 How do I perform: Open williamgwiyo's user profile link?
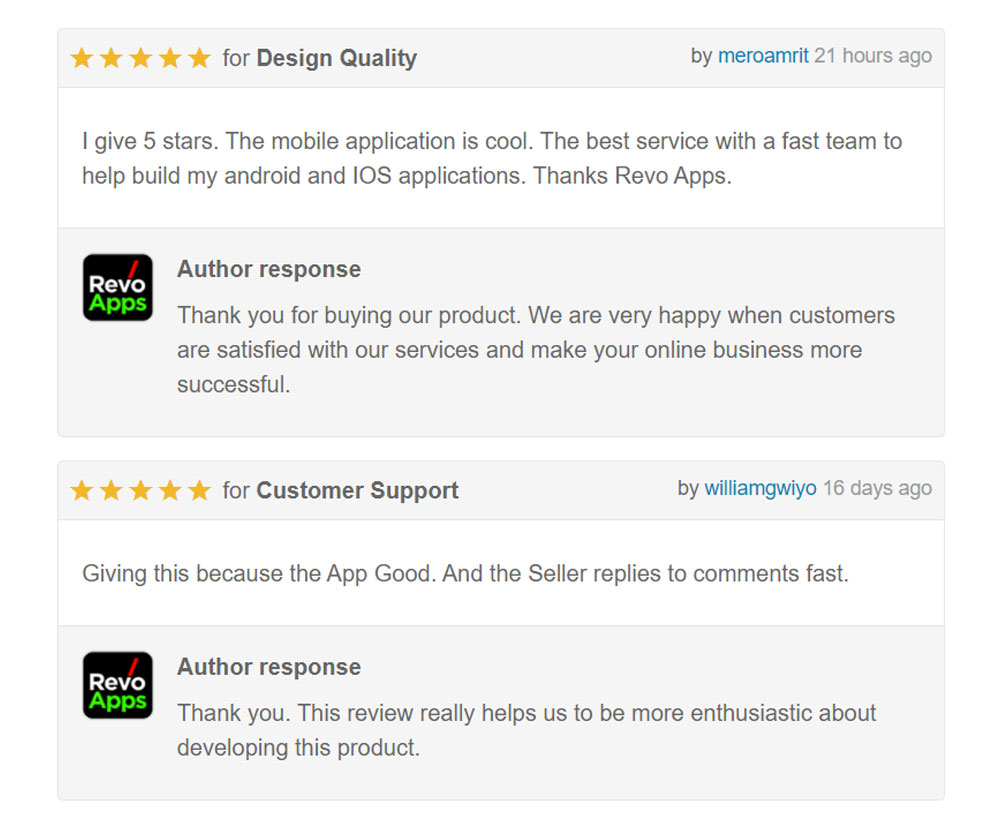click(x=760, y=488)
